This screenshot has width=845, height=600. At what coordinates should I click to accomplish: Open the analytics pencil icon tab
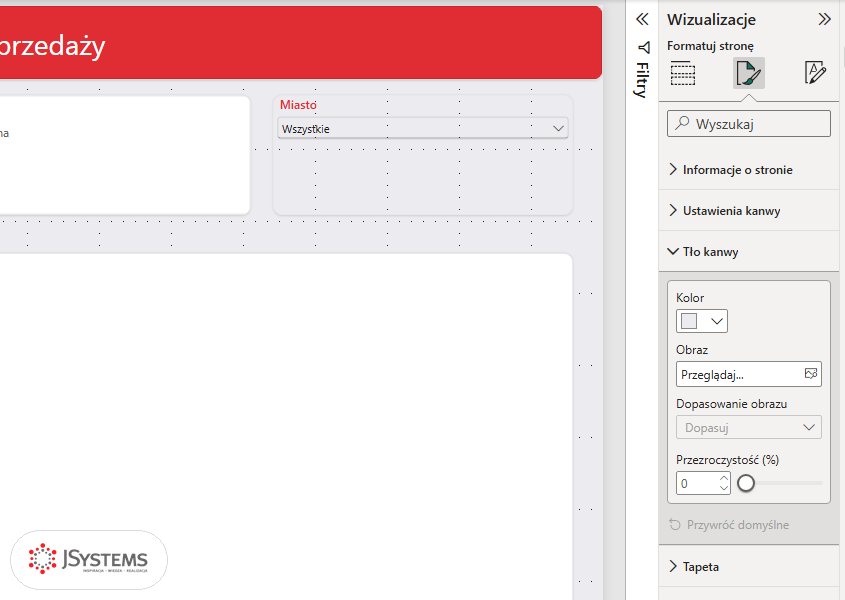(x=815, y=73)
